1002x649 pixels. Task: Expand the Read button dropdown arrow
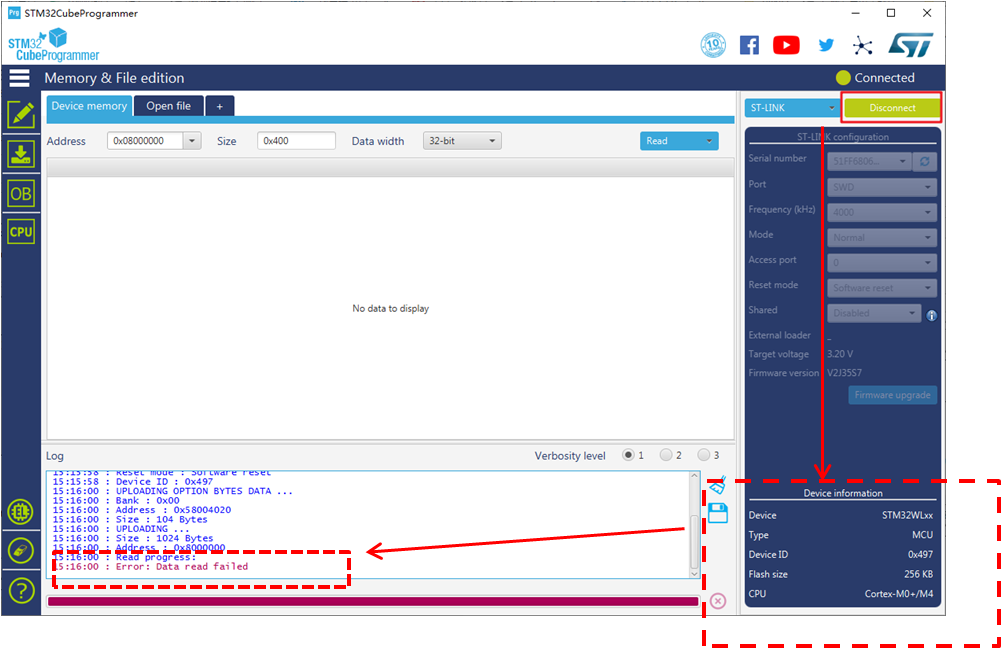coord(709,141)
